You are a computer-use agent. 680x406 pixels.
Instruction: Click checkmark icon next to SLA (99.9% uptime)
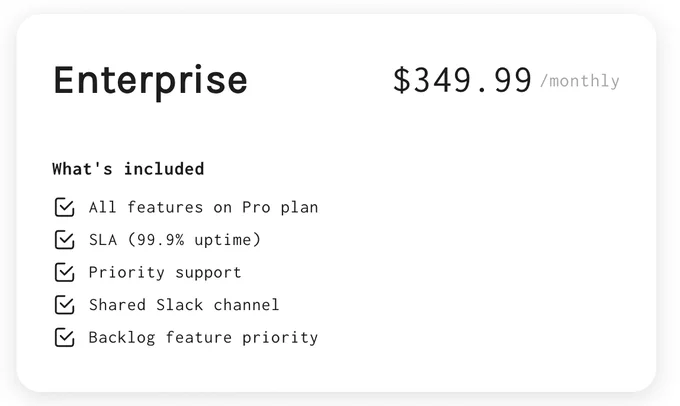click(x=65, y=239)
